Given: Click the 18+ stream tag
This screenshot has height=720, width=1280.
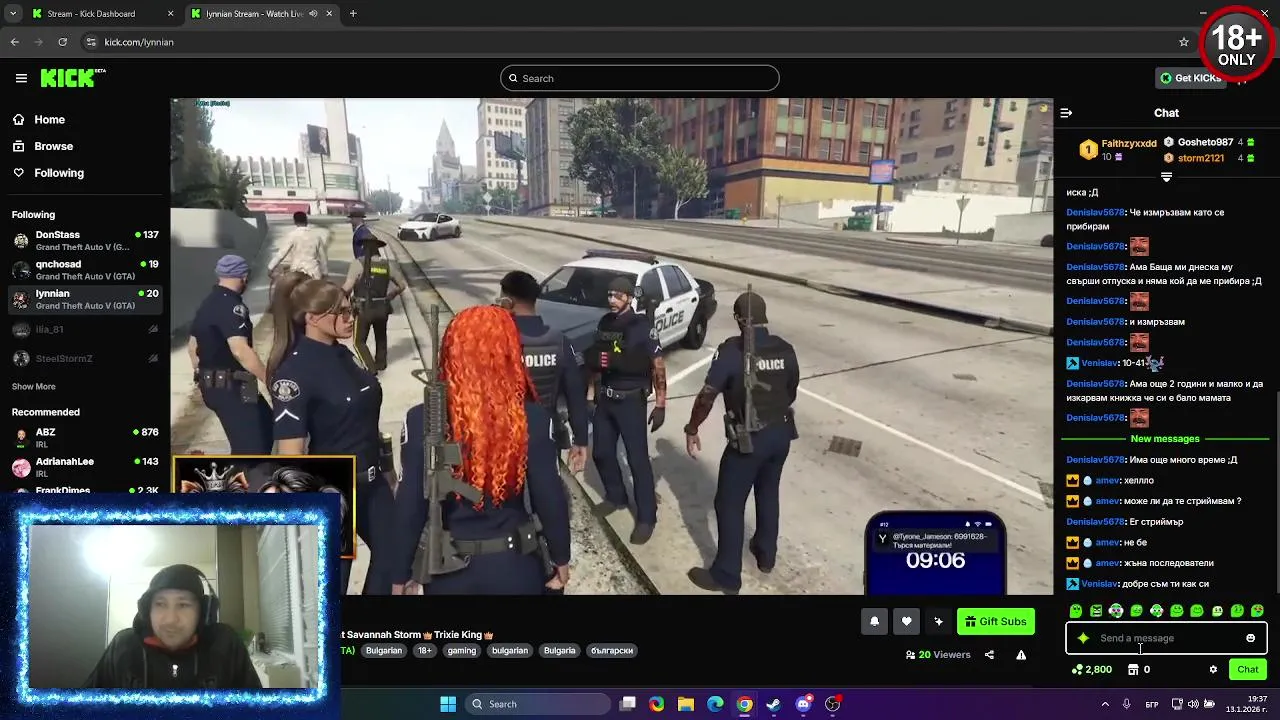Looking at the screenshot, I should click(424, 650).
